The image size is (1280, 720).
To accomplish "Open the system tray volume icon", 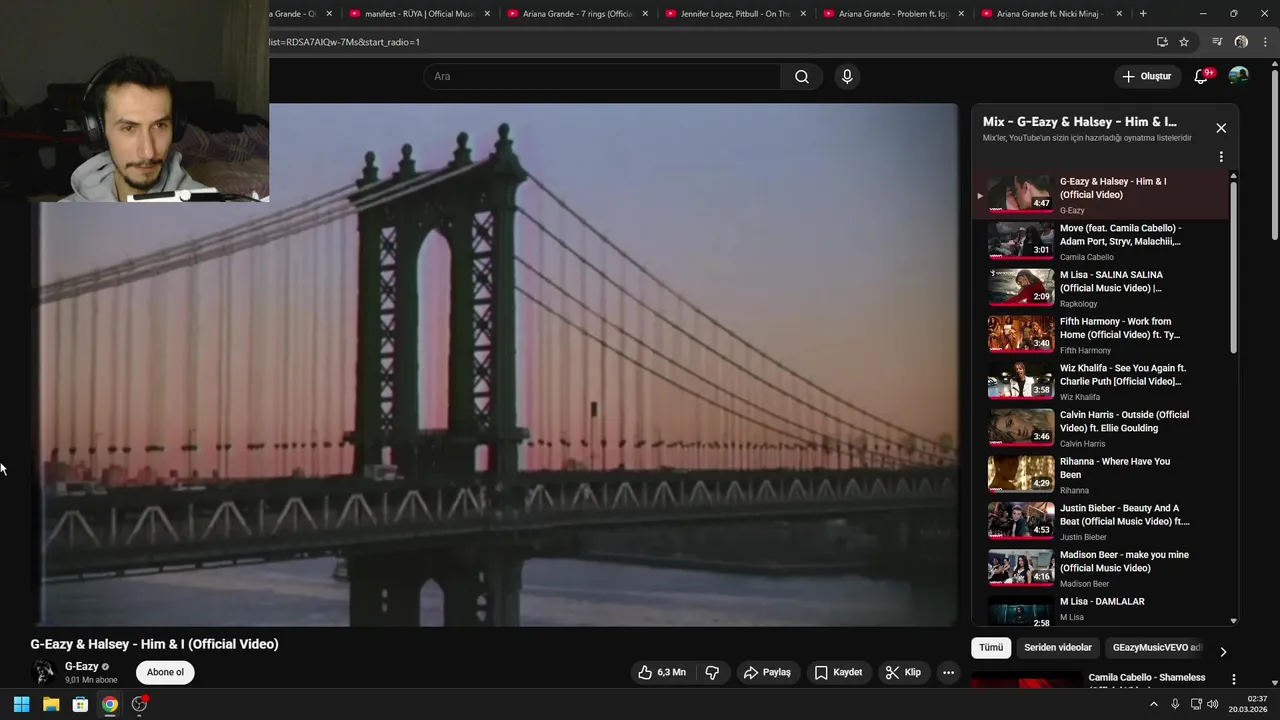I will pos(1212,704).
